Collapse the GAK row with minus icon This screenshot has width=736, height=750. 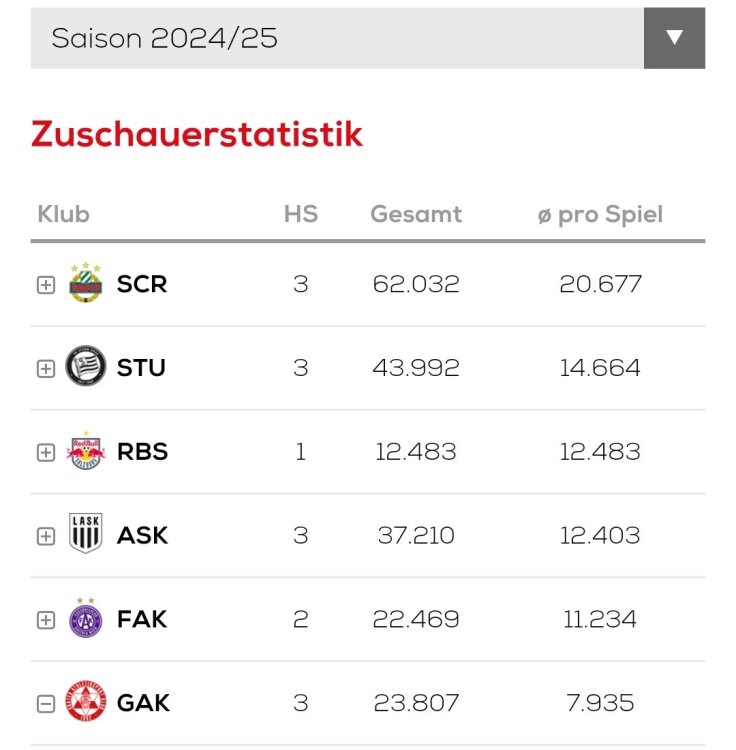(45, 705)
